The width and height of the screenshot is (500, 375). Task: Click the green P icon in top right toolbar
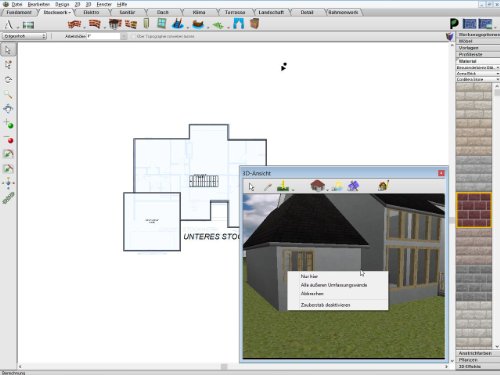tap(454, 24)
